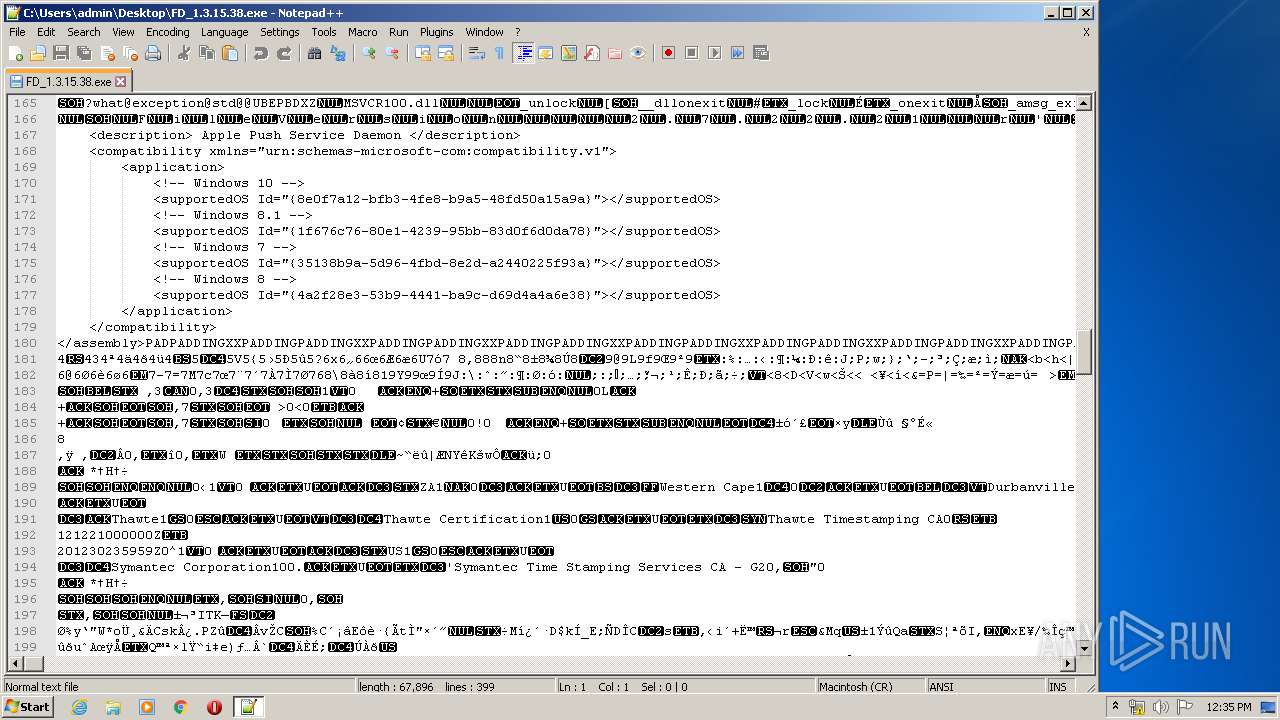The height and width of the screenshot is (720, 1280).
Task: Zoom out using toolbar zoom-out icon
Action: coord(391,53)
